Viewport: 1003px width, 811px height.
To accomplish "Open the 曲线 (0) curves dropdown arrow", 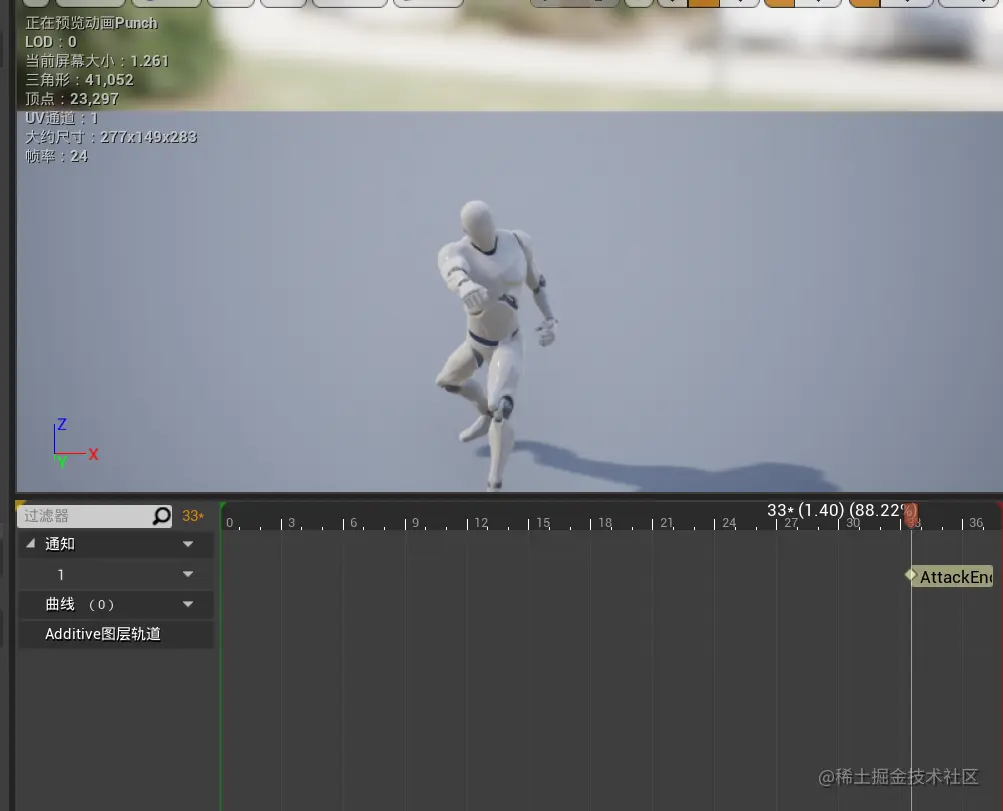I will (x=188, y=604).
